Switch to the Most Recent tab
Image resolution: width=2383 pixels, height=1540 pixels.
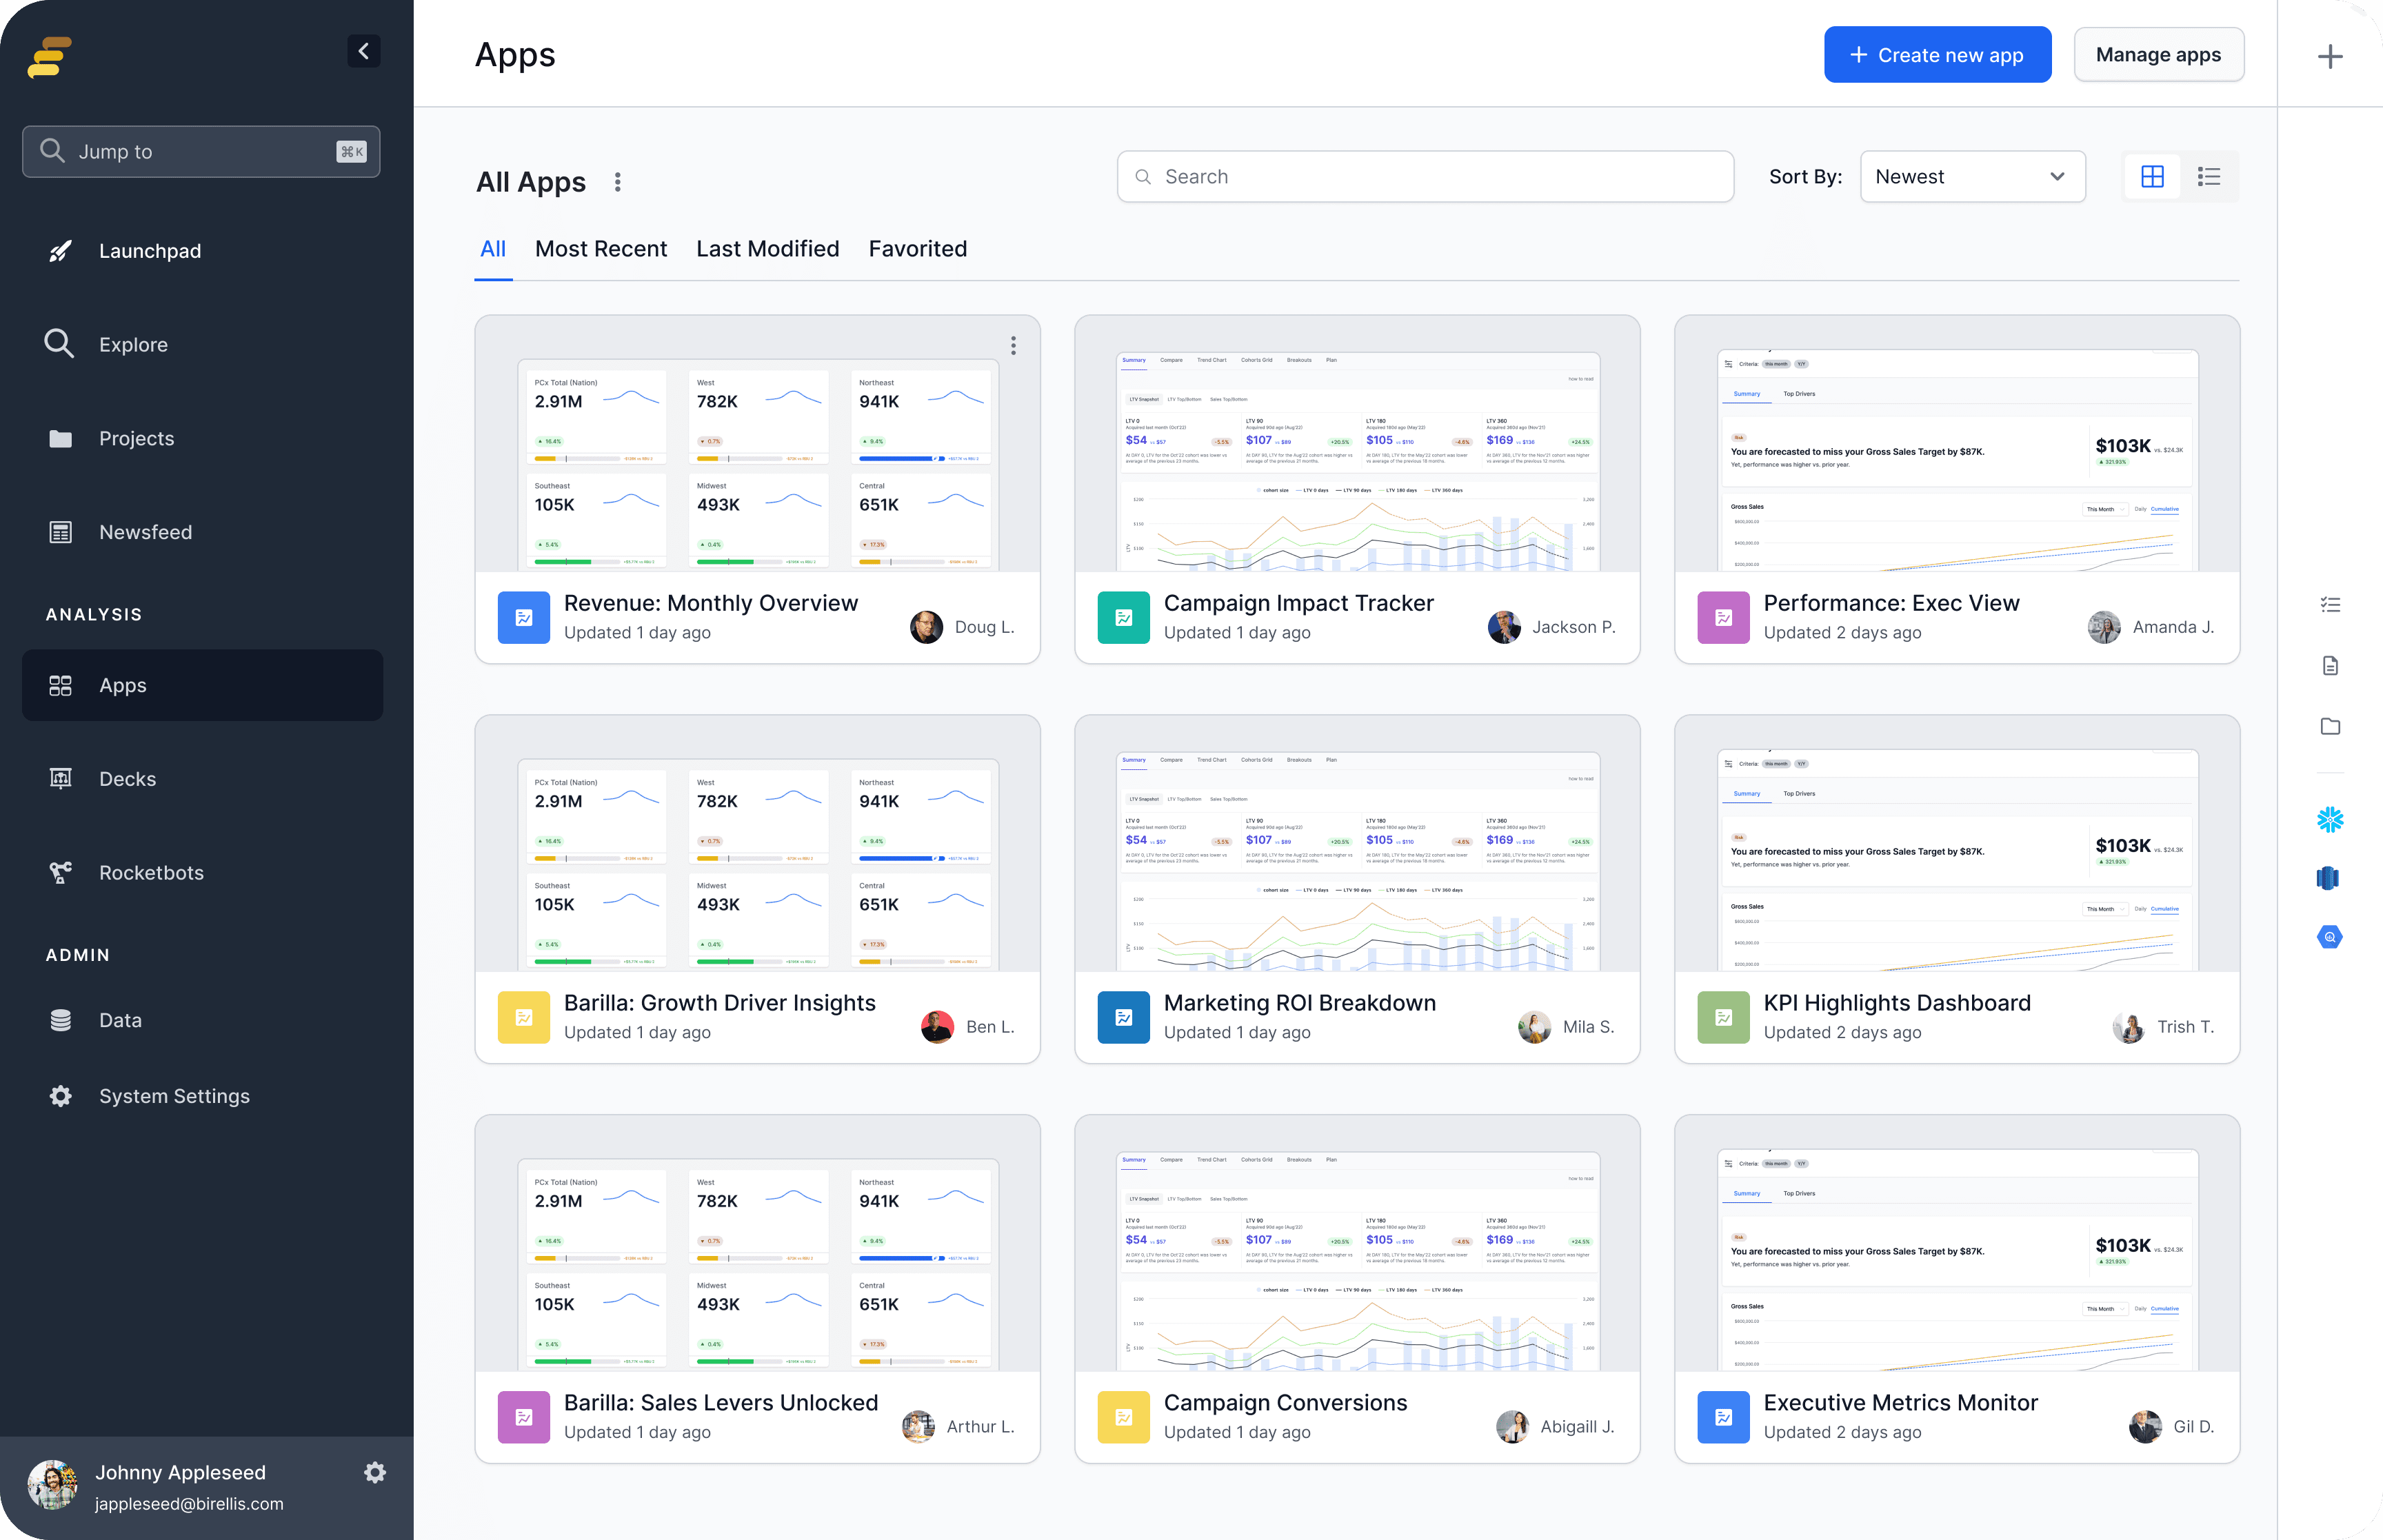pyautogui.click(x=600, y=249)
